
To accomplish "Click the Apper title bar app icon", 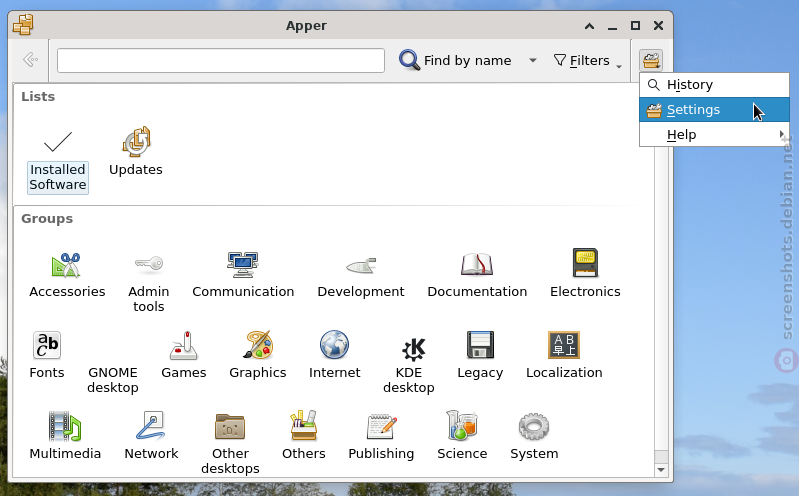I will click(23, 24).
